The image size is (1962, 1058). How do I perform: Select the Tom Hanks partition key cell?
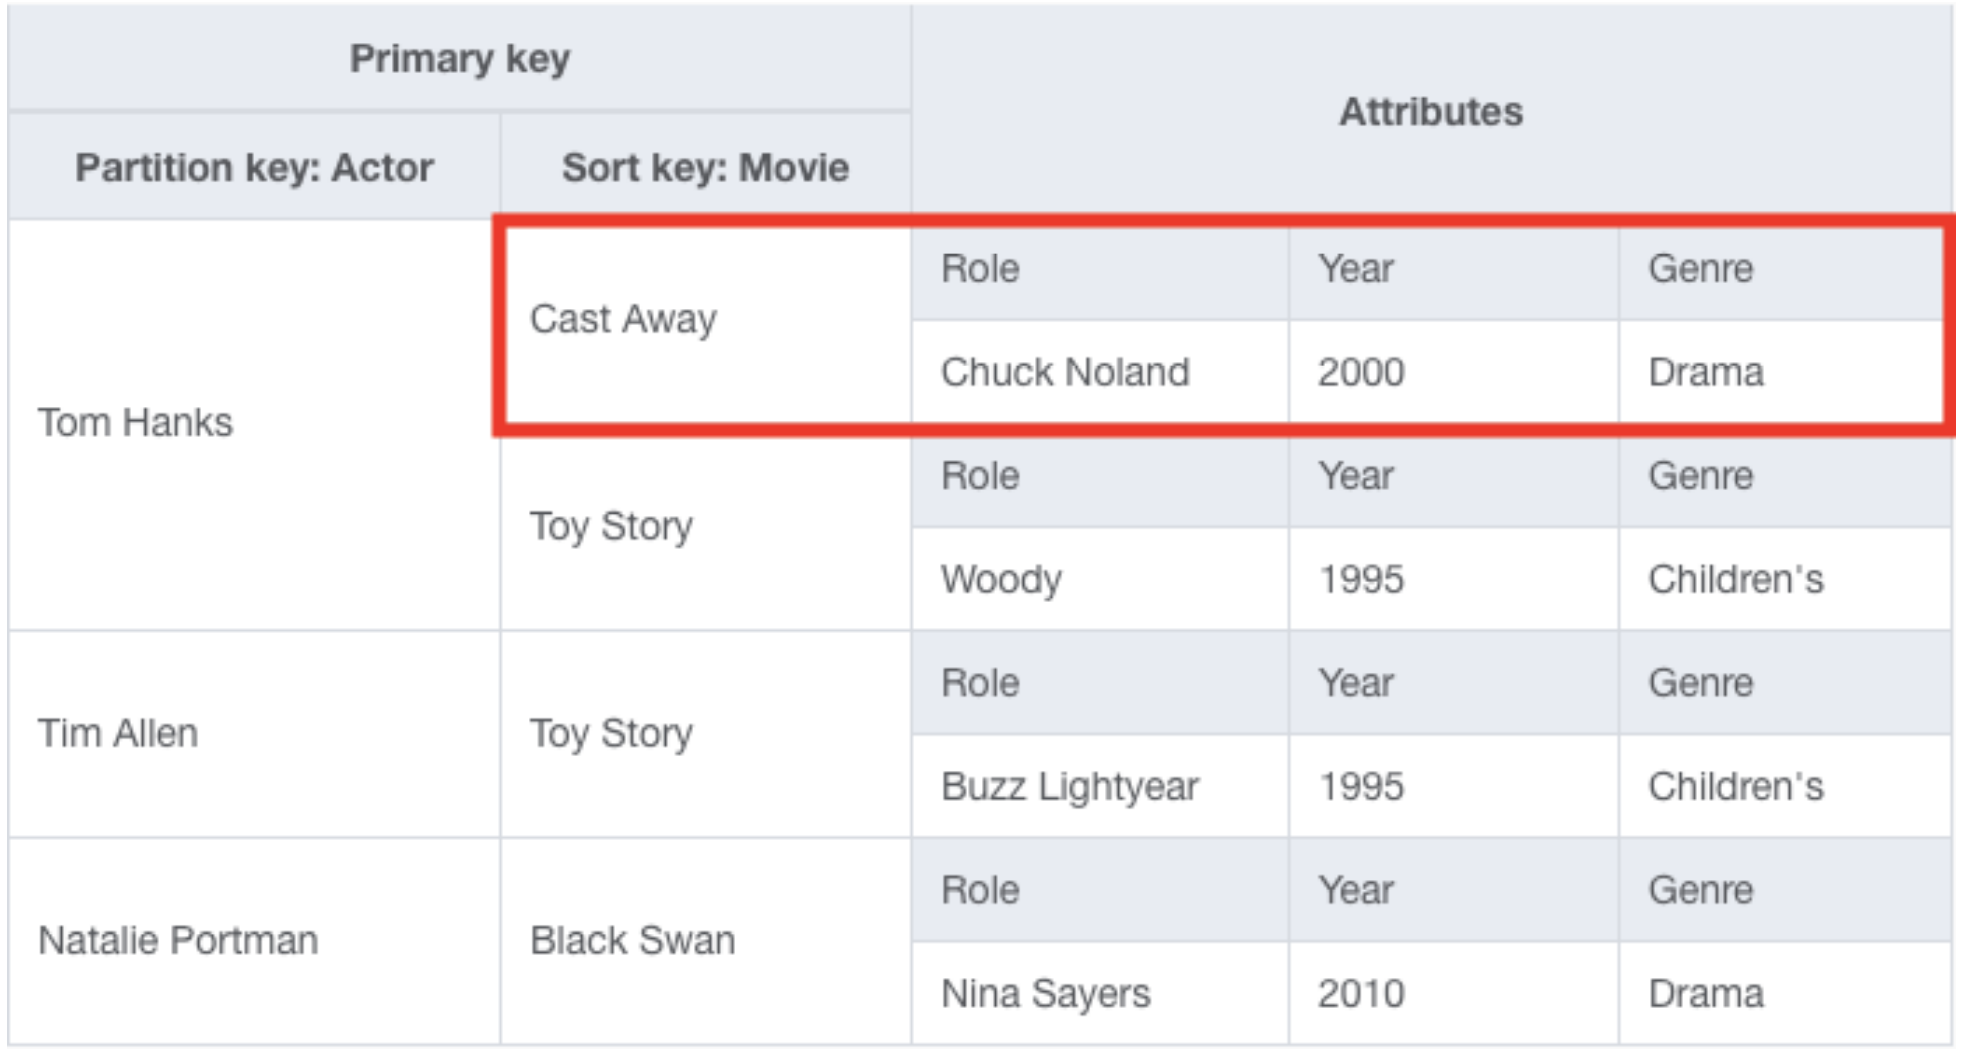(x=255, y=424)
